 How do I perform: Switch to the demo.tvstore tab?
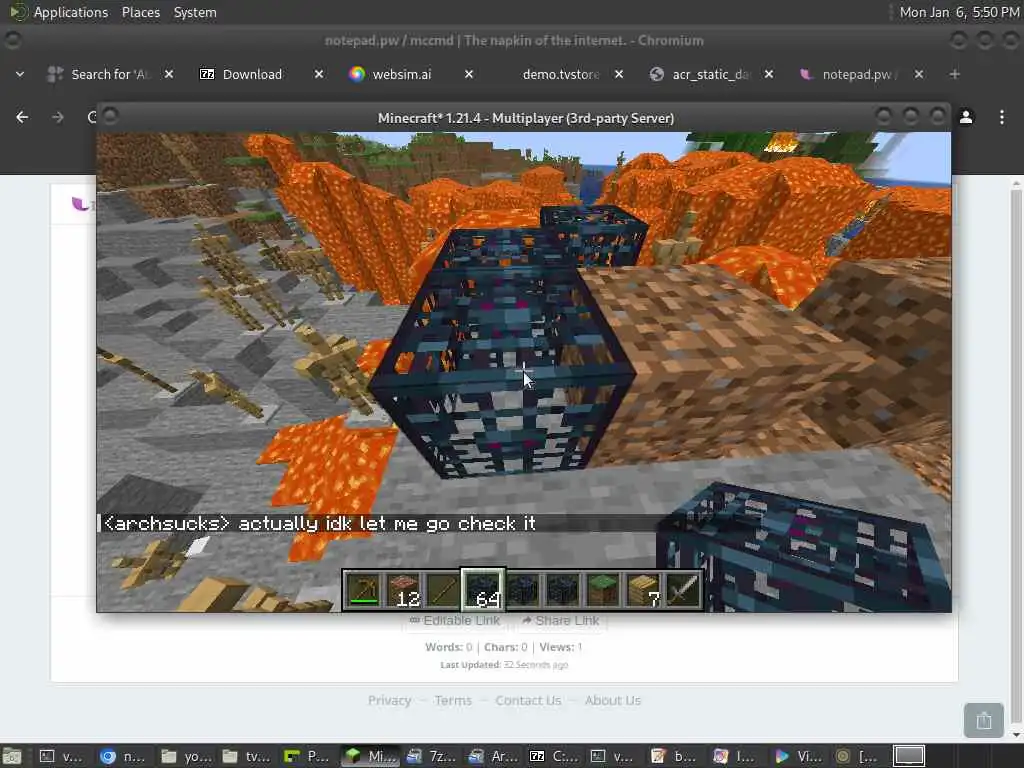pos(560,74)
